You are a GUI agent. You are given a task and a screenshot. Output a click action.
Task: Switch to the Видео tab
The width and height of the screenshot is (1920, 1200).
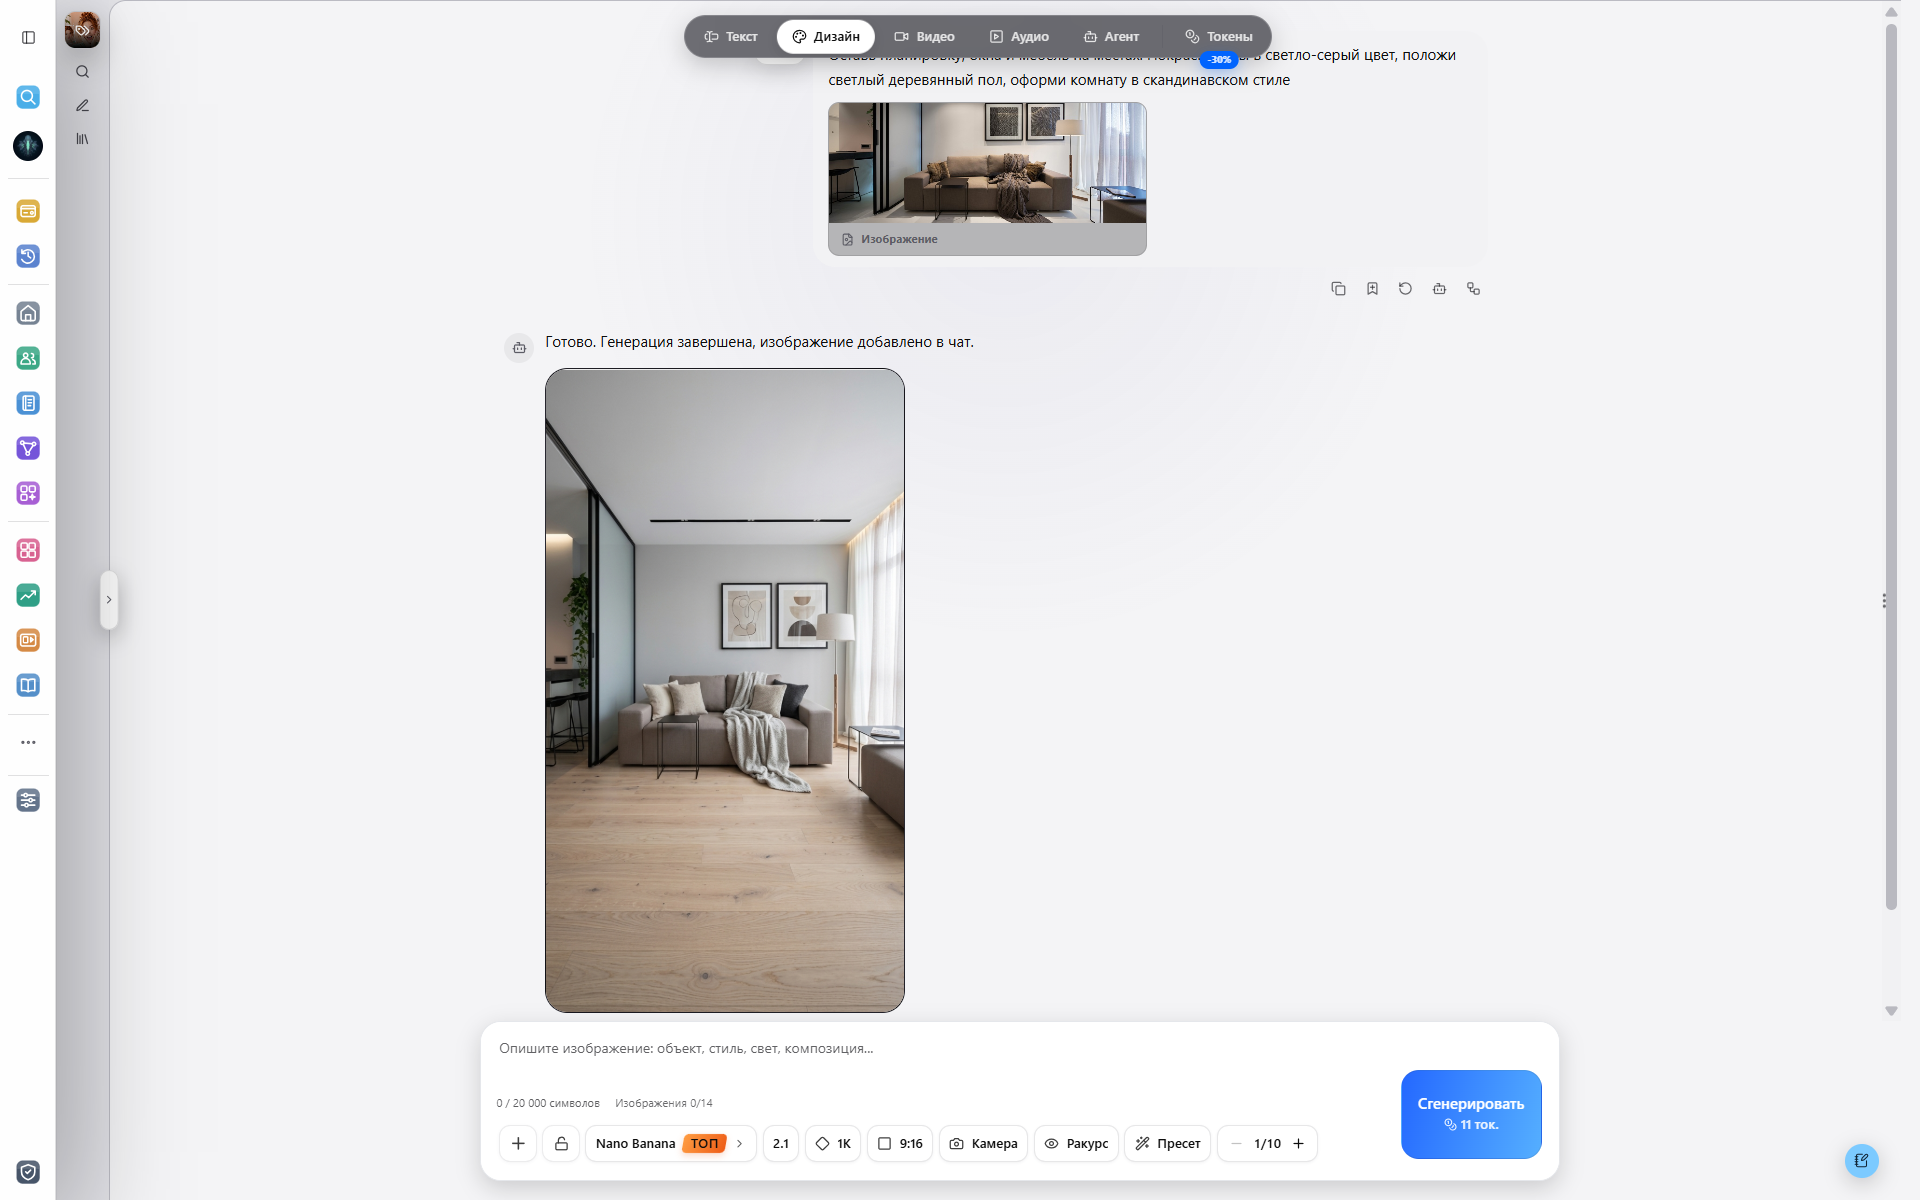924,37
